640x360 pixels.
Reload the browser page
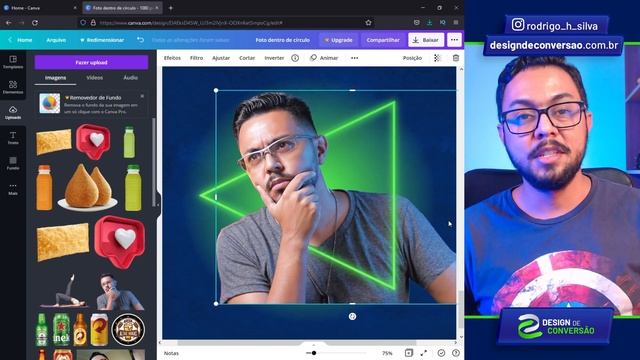click(35, 23)
